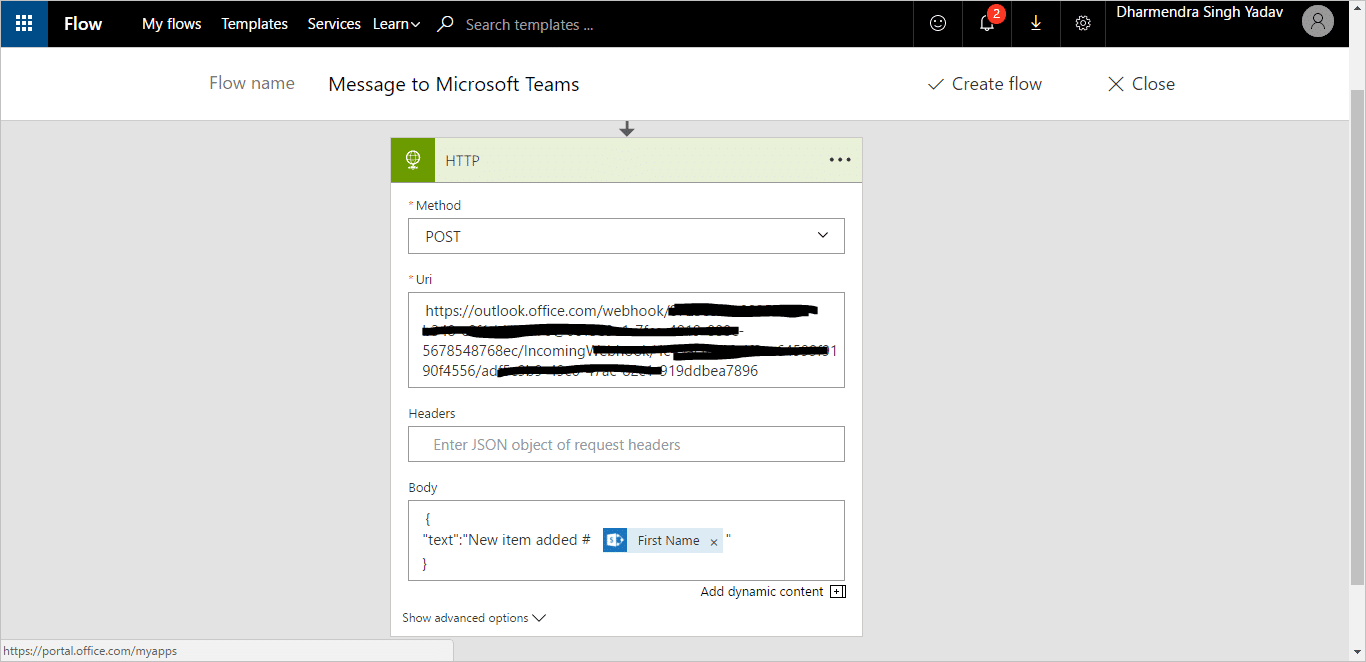Edit the flow name field

point(454,85)
